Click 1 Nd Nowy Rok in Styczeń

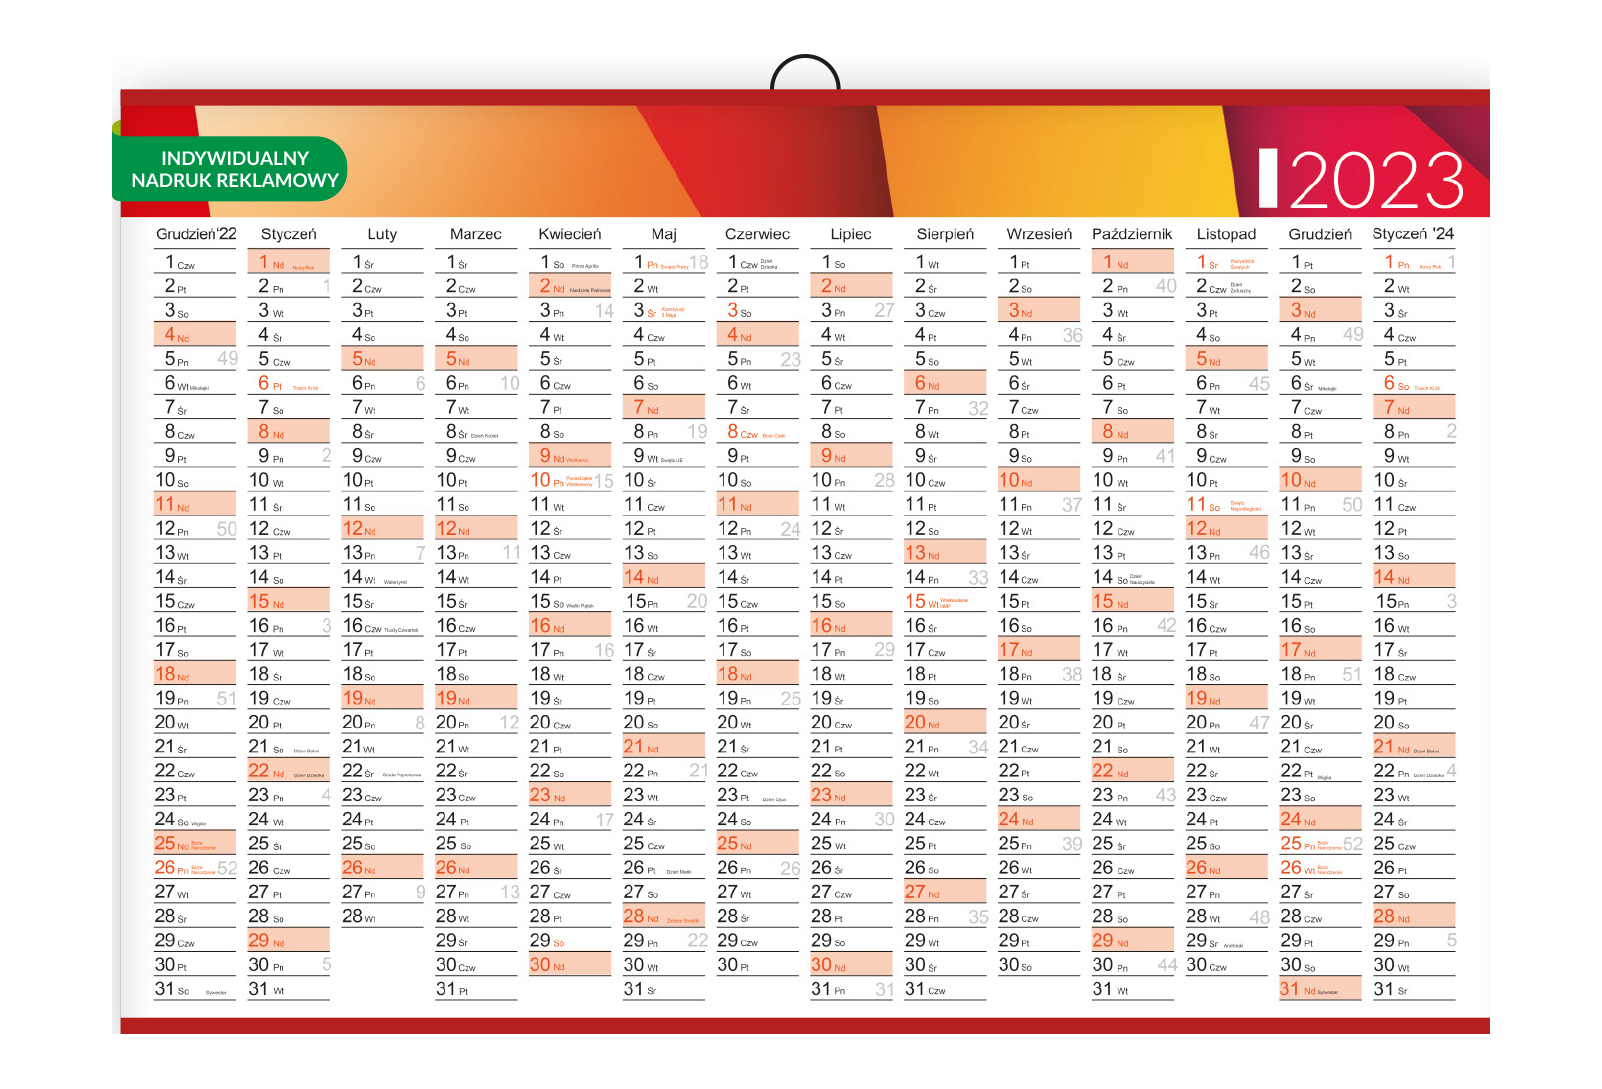(x=288, y=262)
